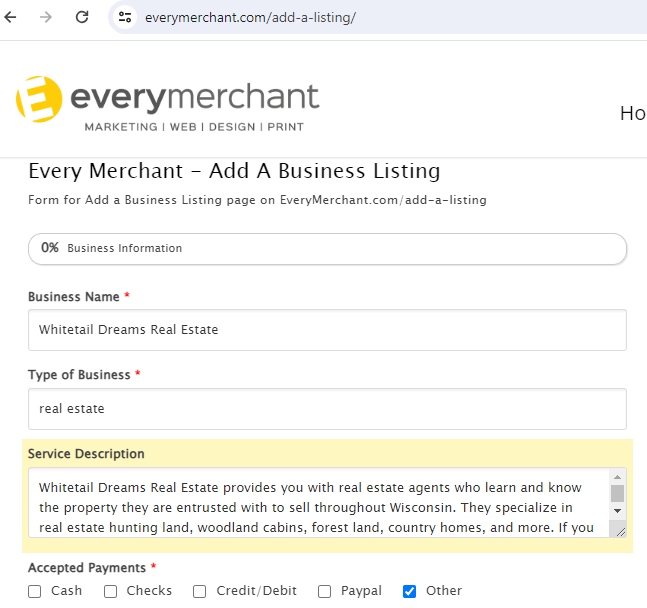Click into the Type of Business field
The height and width of the screenshot is (608, 647).
pos(327,409)
